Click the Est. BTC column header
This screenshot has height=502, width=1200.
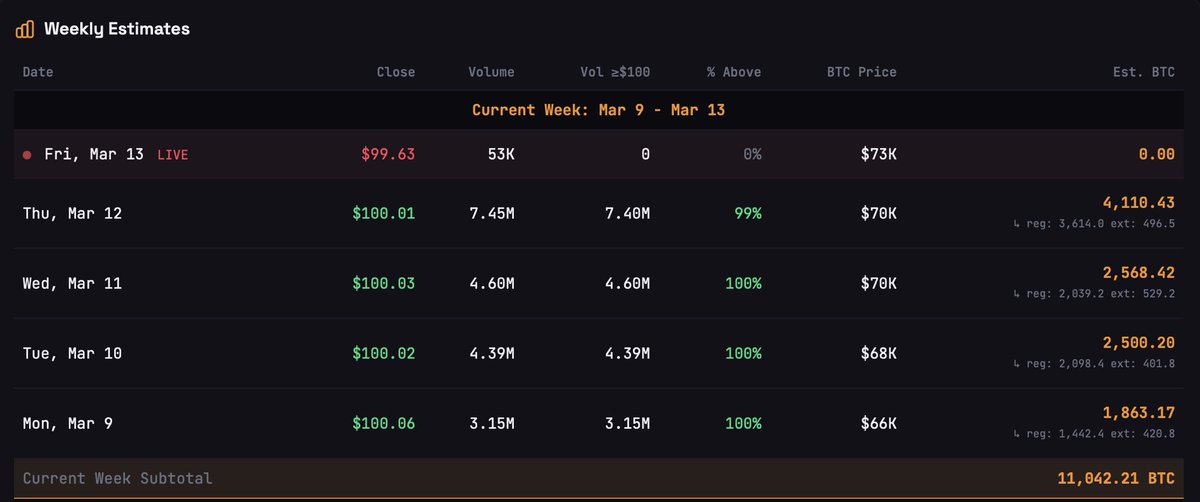click(x=1148, y=72)
